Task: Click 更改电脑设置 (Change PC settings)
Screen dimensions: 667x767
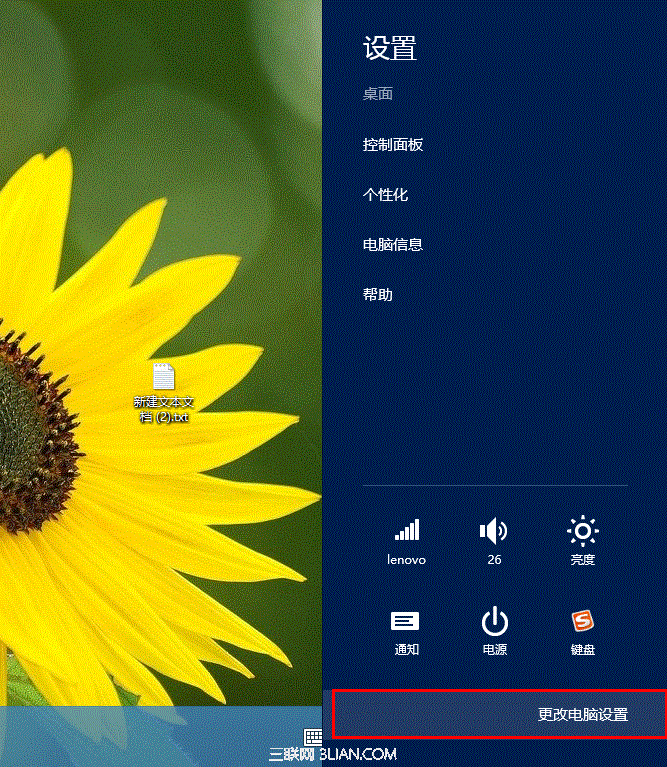Action: click(499, 714)
